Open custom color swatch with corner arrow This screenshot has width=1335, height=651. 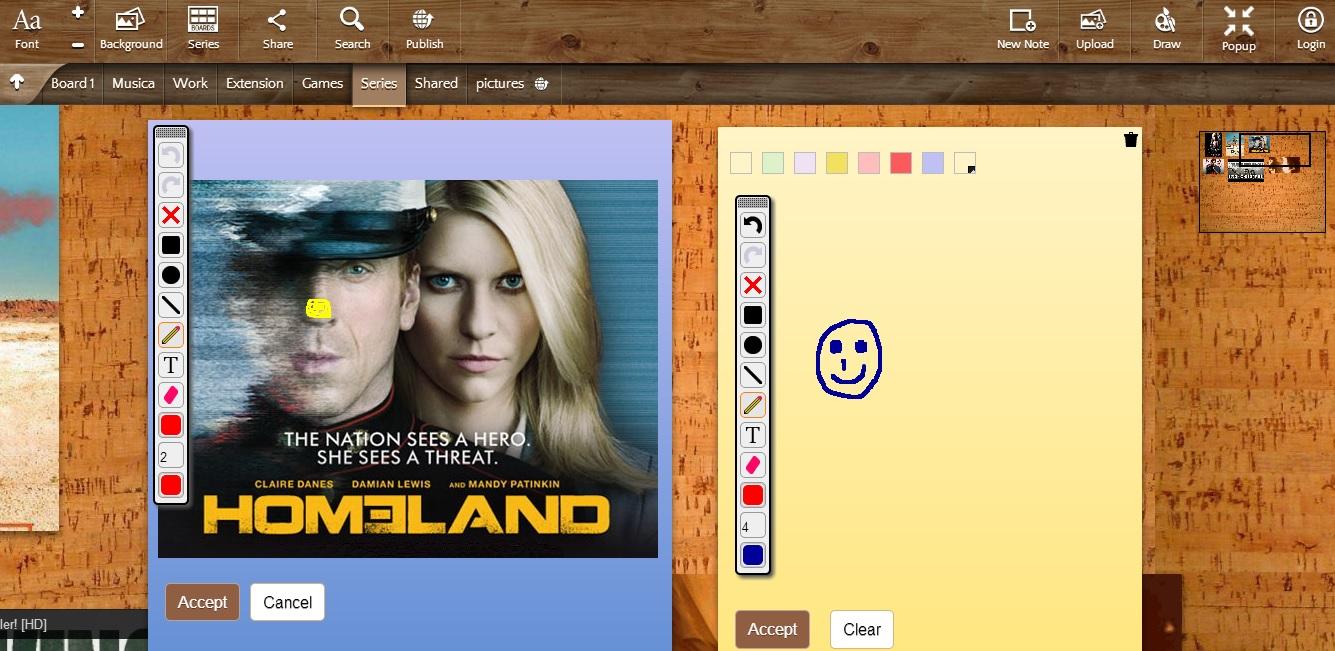coord(965,163)
